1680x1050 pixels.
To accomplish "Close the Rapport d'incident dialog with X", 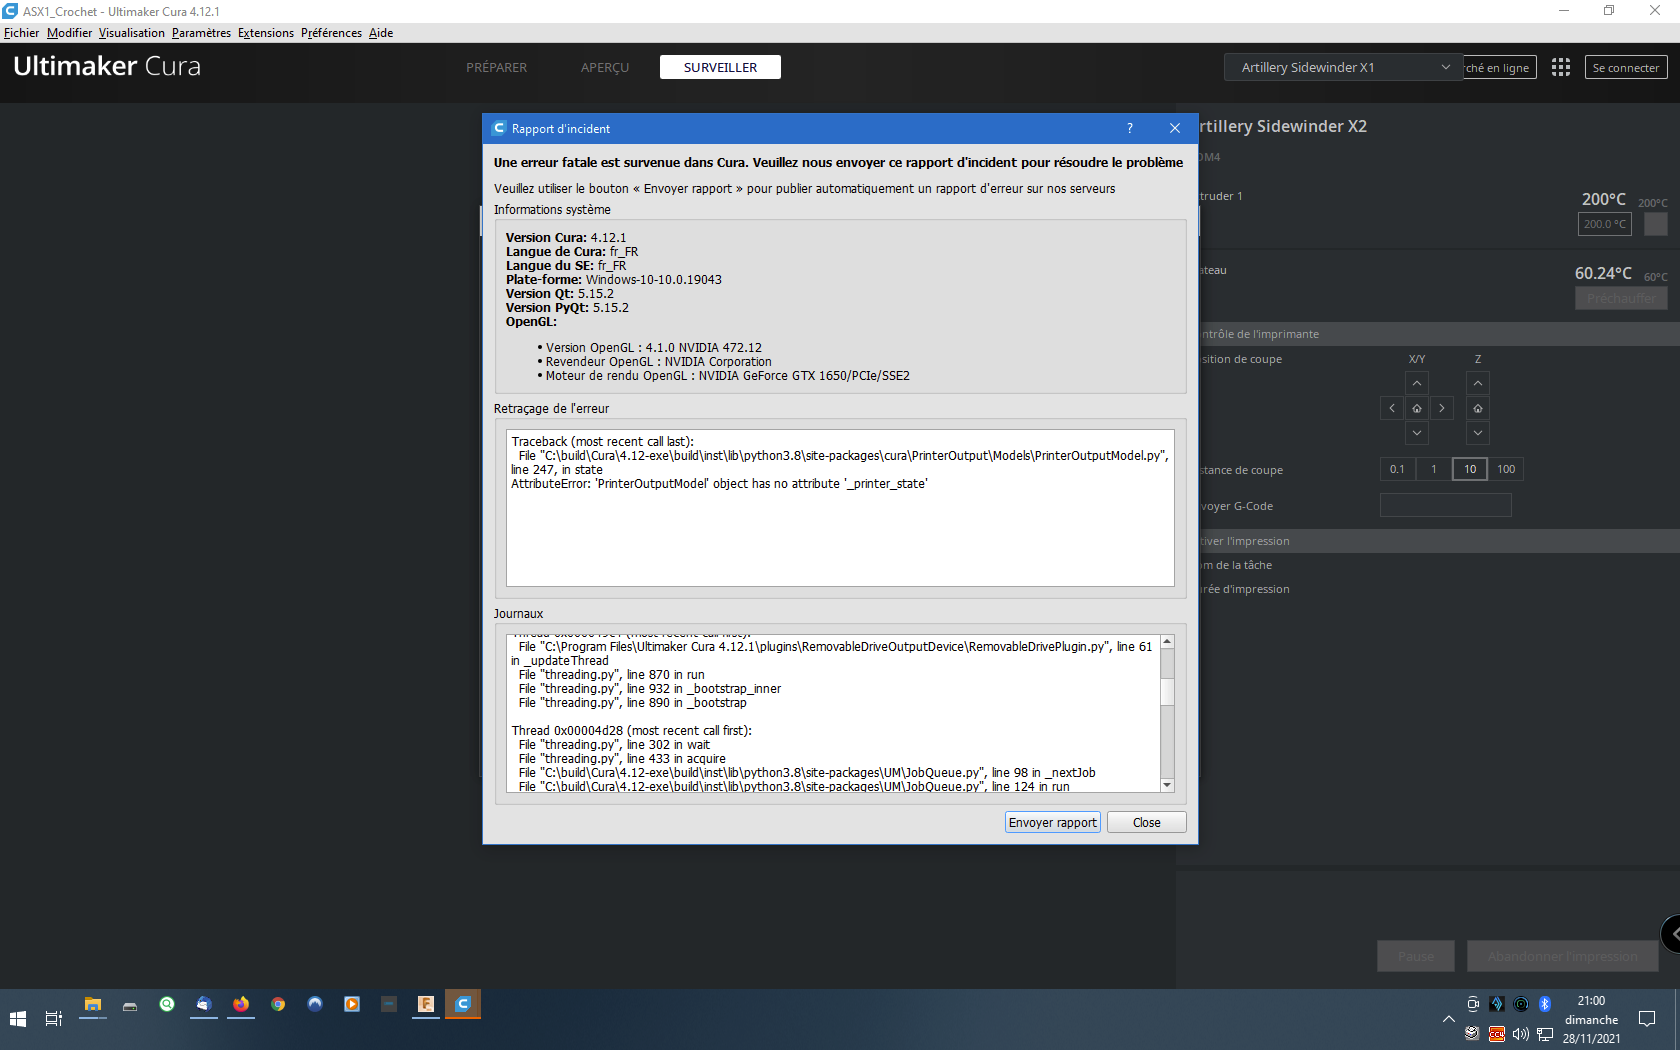I will pos(1175,128).
